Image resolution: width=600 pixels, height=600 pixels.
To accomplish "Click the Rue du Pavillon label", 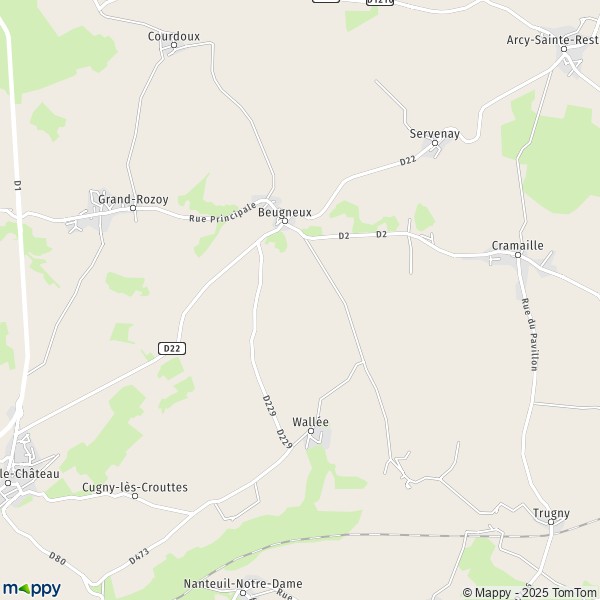I will pos(530,334).
